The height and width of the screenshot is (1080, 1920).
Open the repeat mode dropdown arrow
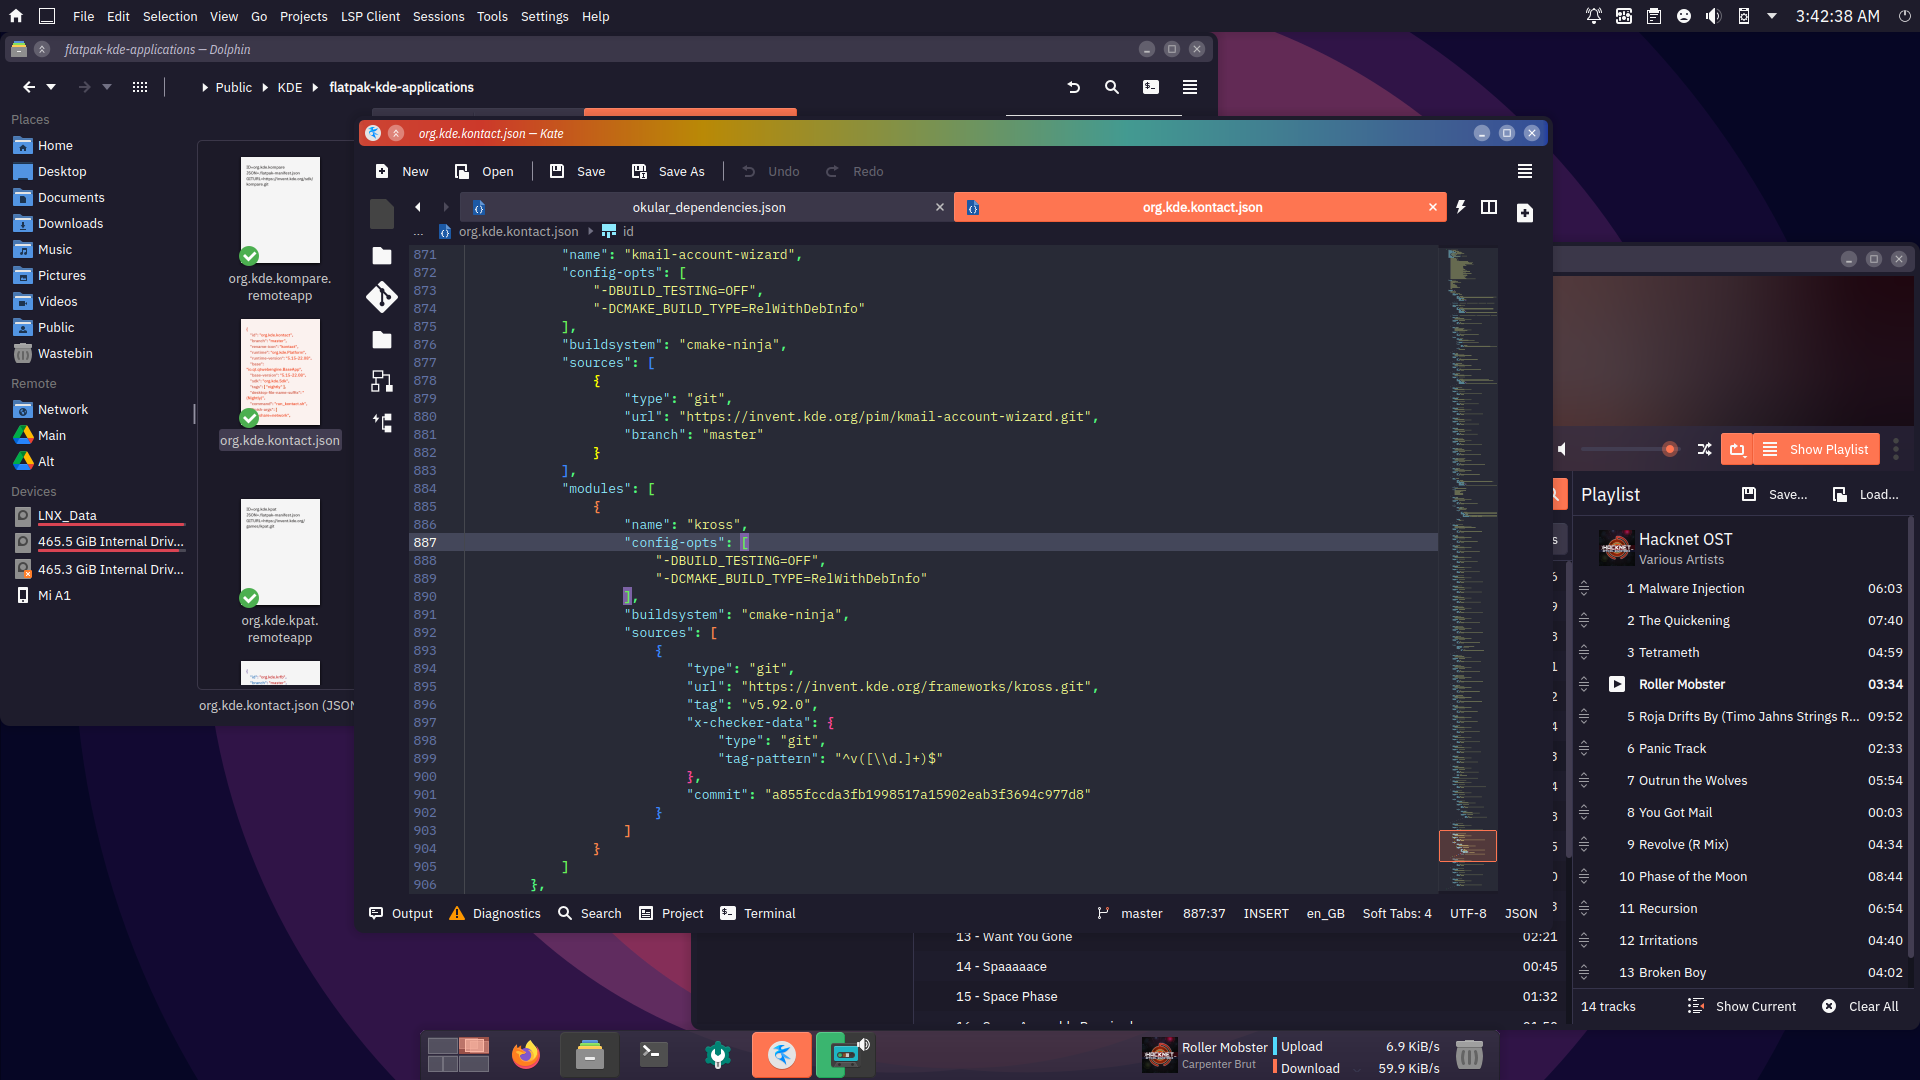point(1746,456)
